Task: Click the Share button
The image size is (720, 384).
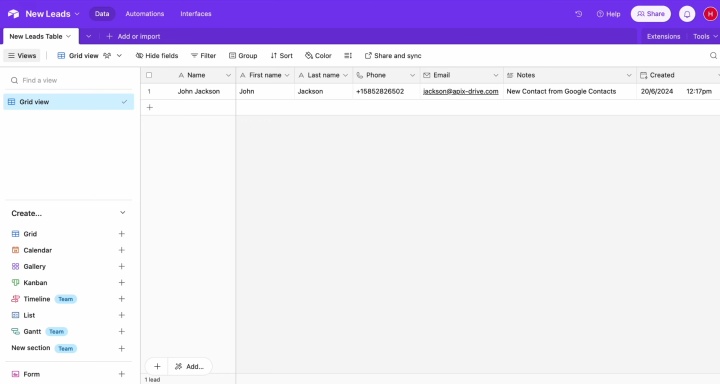Action: [651, 14]
